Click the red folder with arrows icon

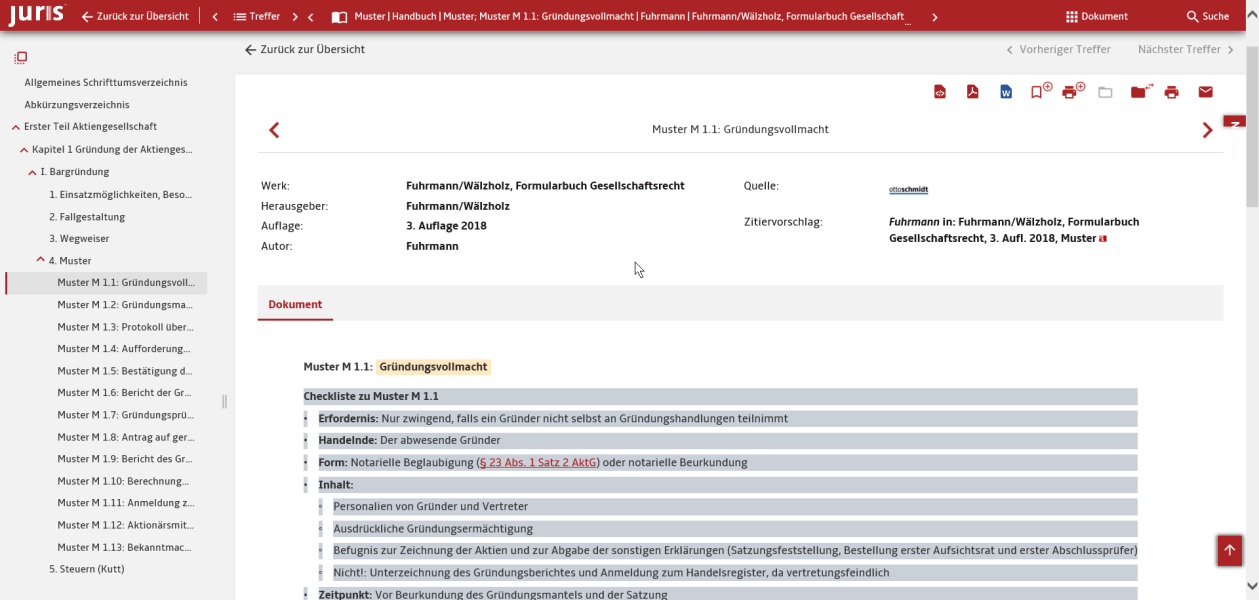(1140, 92)
